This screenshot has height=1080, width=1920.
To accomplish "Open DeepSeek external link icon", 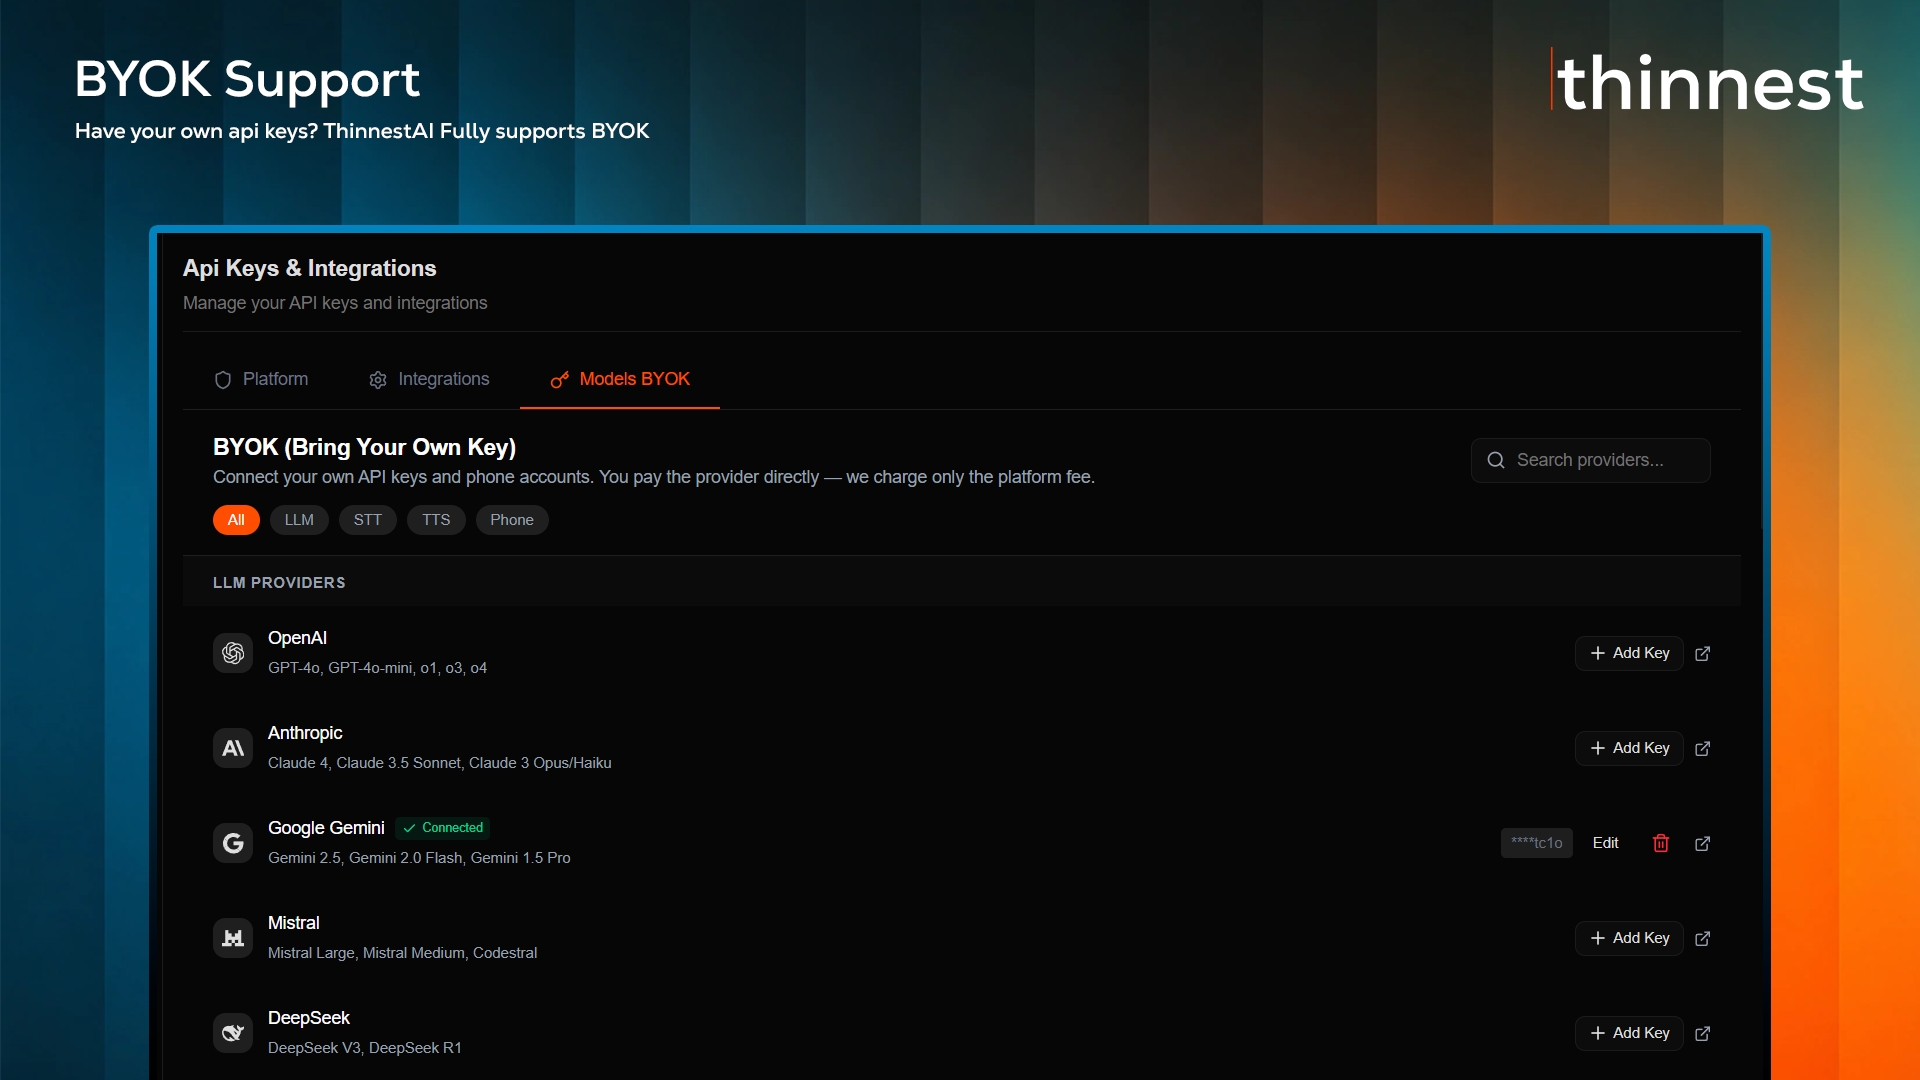I will [x=1703, y=1033].
